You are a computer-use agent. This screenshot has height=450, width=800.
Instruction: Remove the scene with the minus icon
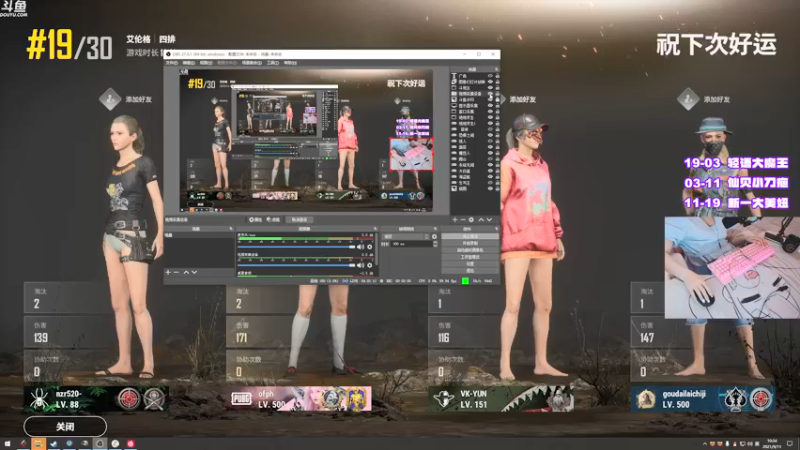coord(176,272)
